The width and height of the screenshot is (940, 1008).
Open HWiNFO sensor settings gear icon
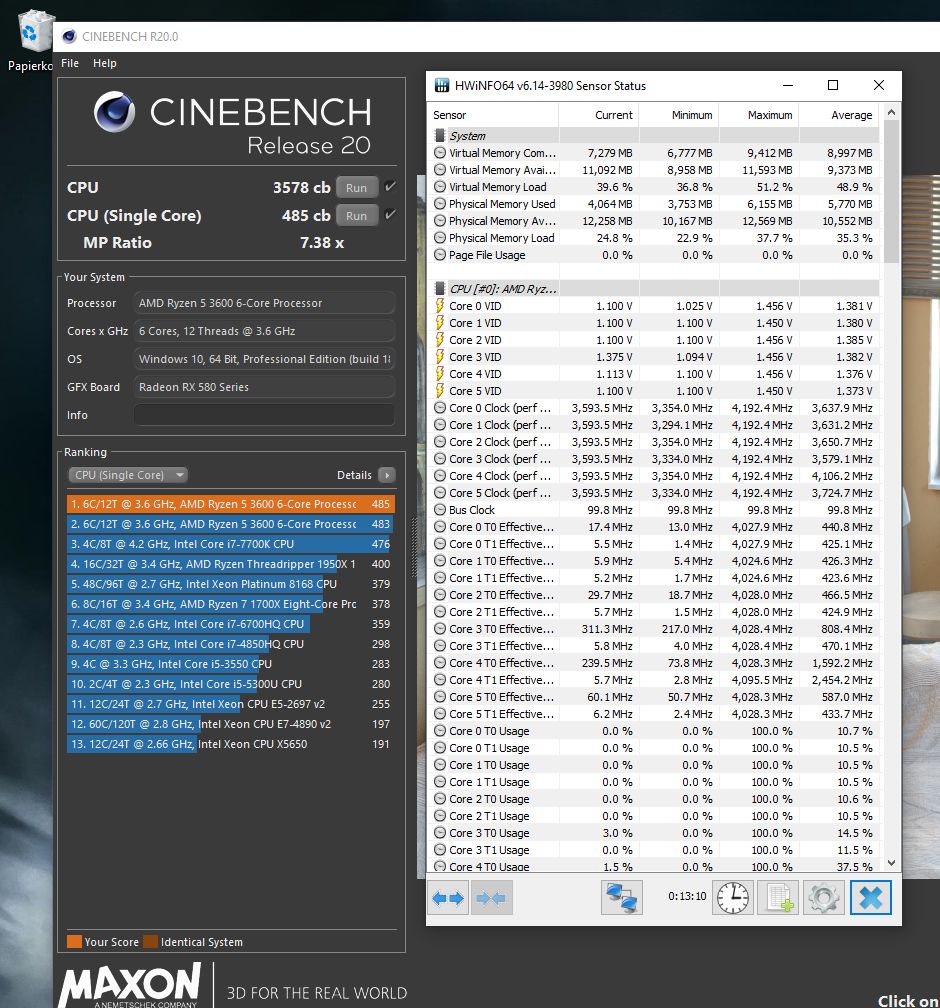point(823,897)
